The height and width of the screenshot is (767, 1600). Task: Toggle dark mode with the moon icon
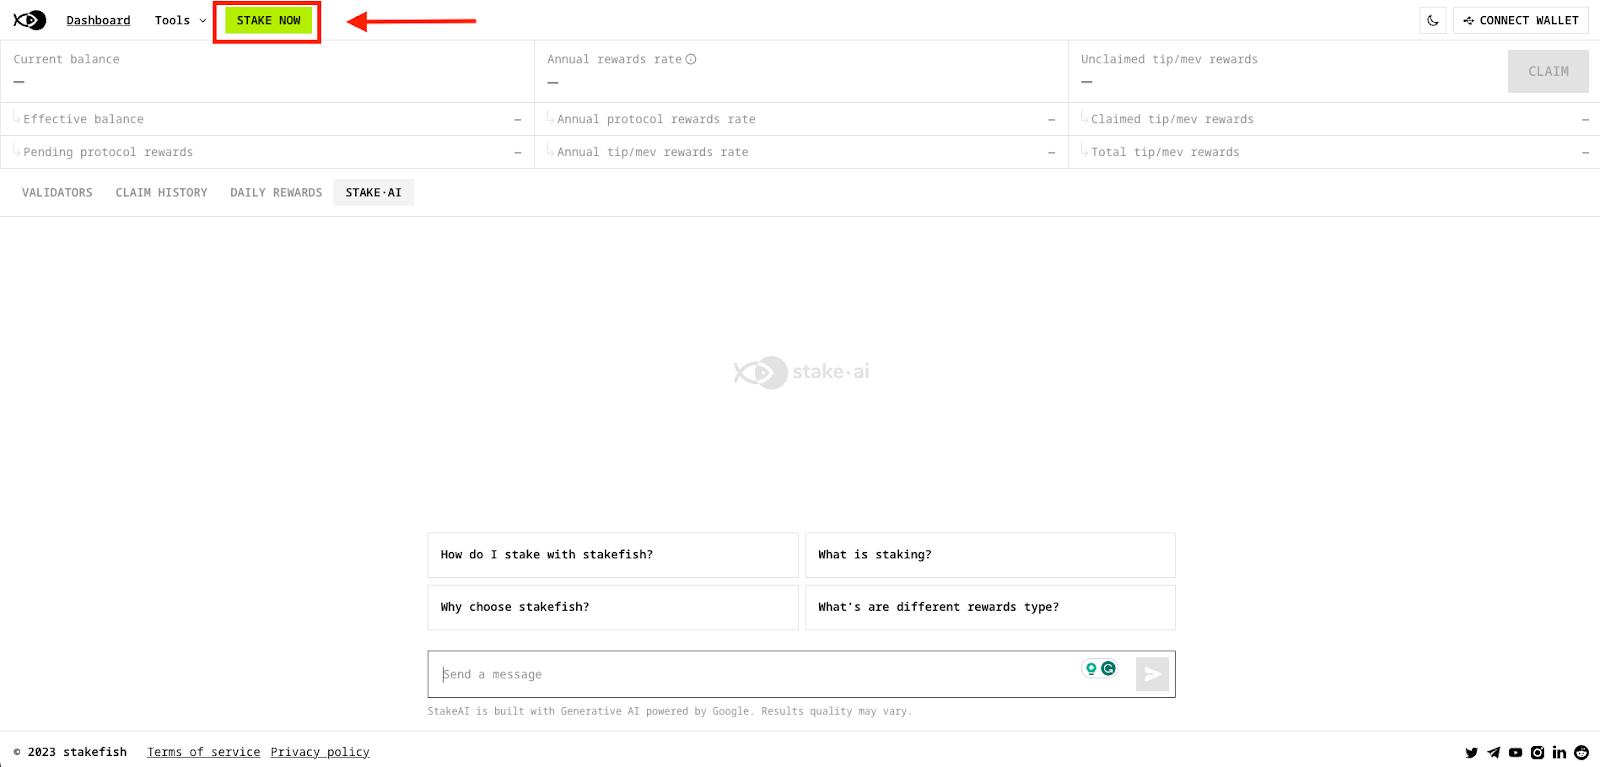pyautogui.click(x=1433, y=20)
